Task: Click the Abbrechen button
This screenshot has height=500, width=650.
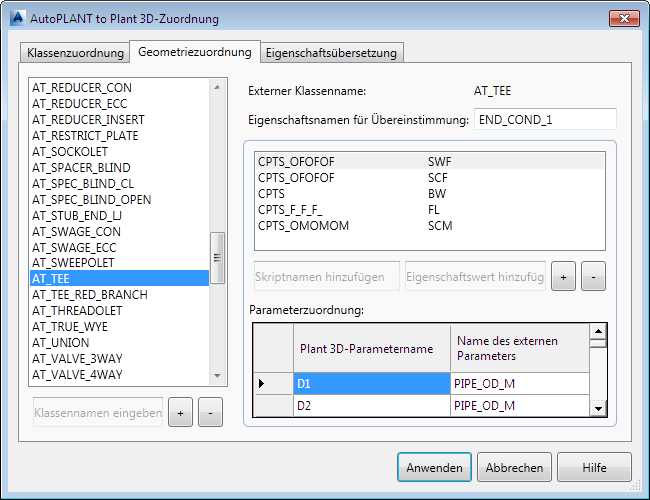Action: (514, 467)
